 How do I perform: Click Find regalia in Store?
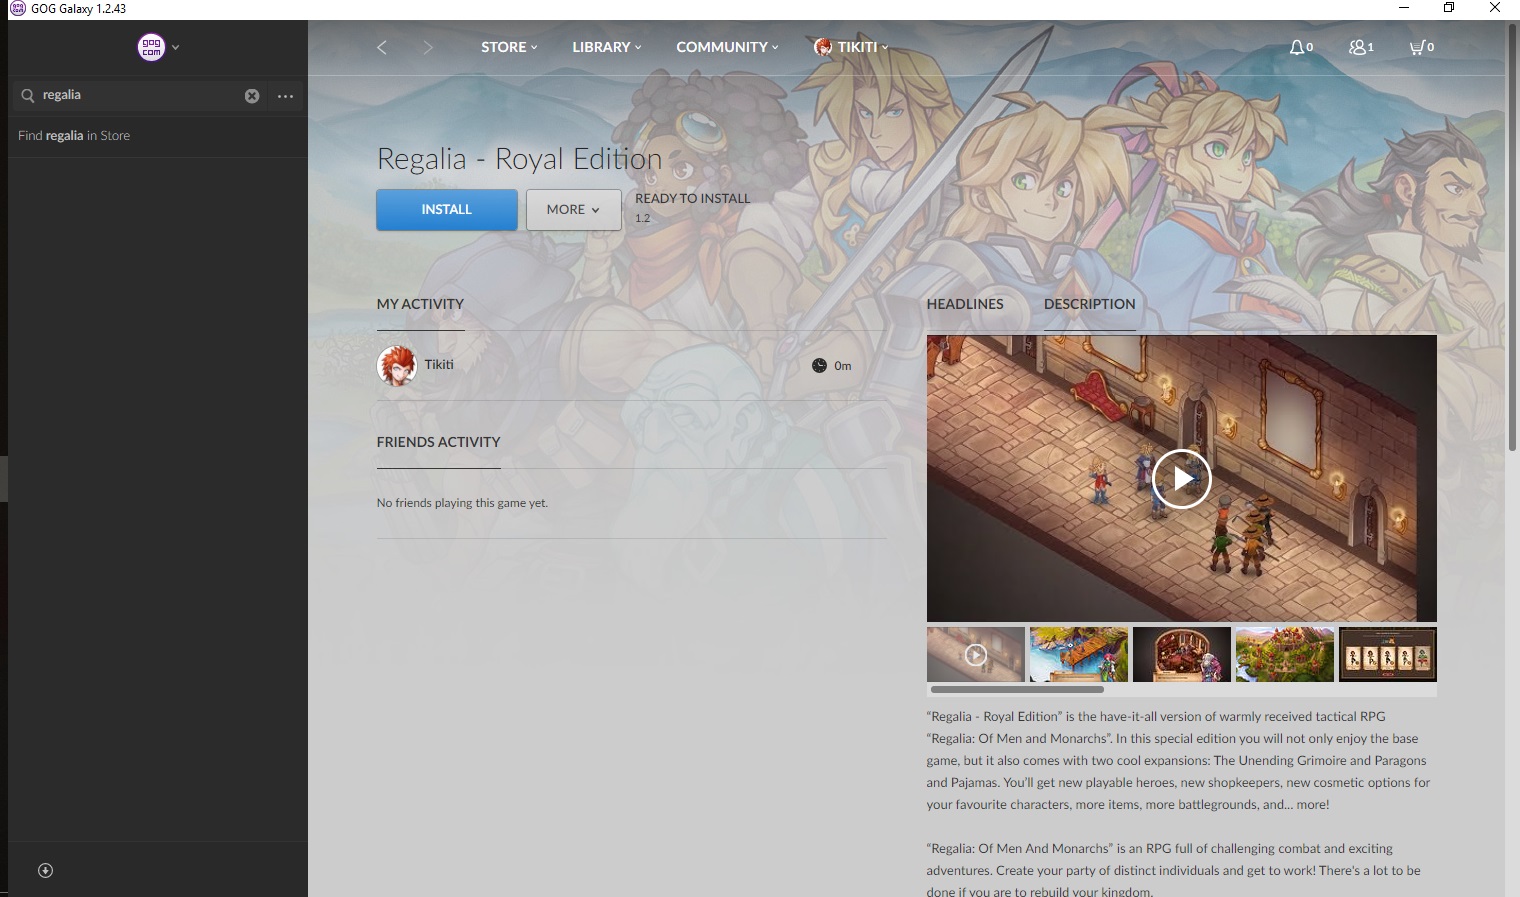click(x=74, y=136)
